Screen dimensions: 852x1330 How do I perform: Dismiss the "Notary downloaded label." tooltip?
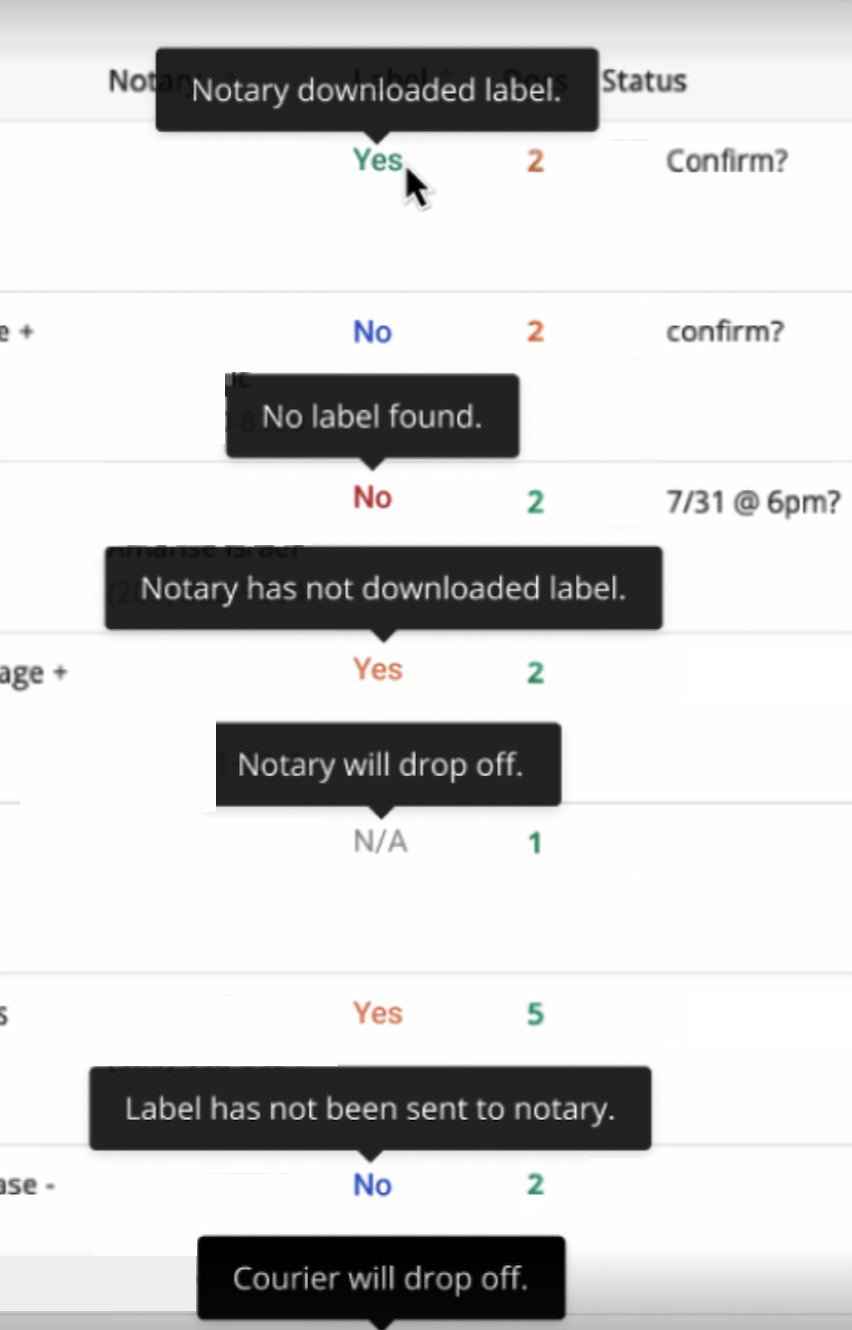click(376, 90)
